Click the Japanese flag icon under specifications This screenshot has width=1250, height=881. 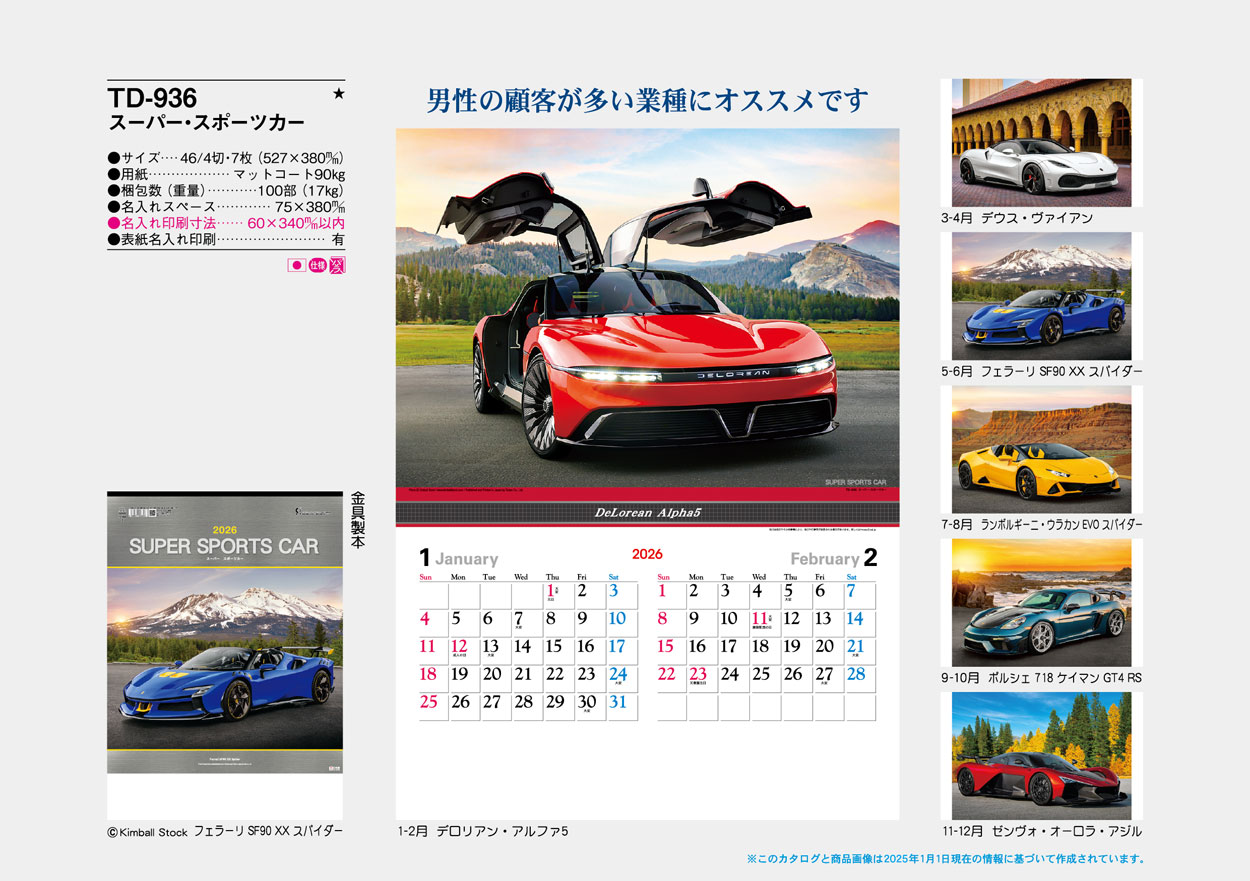296,266
